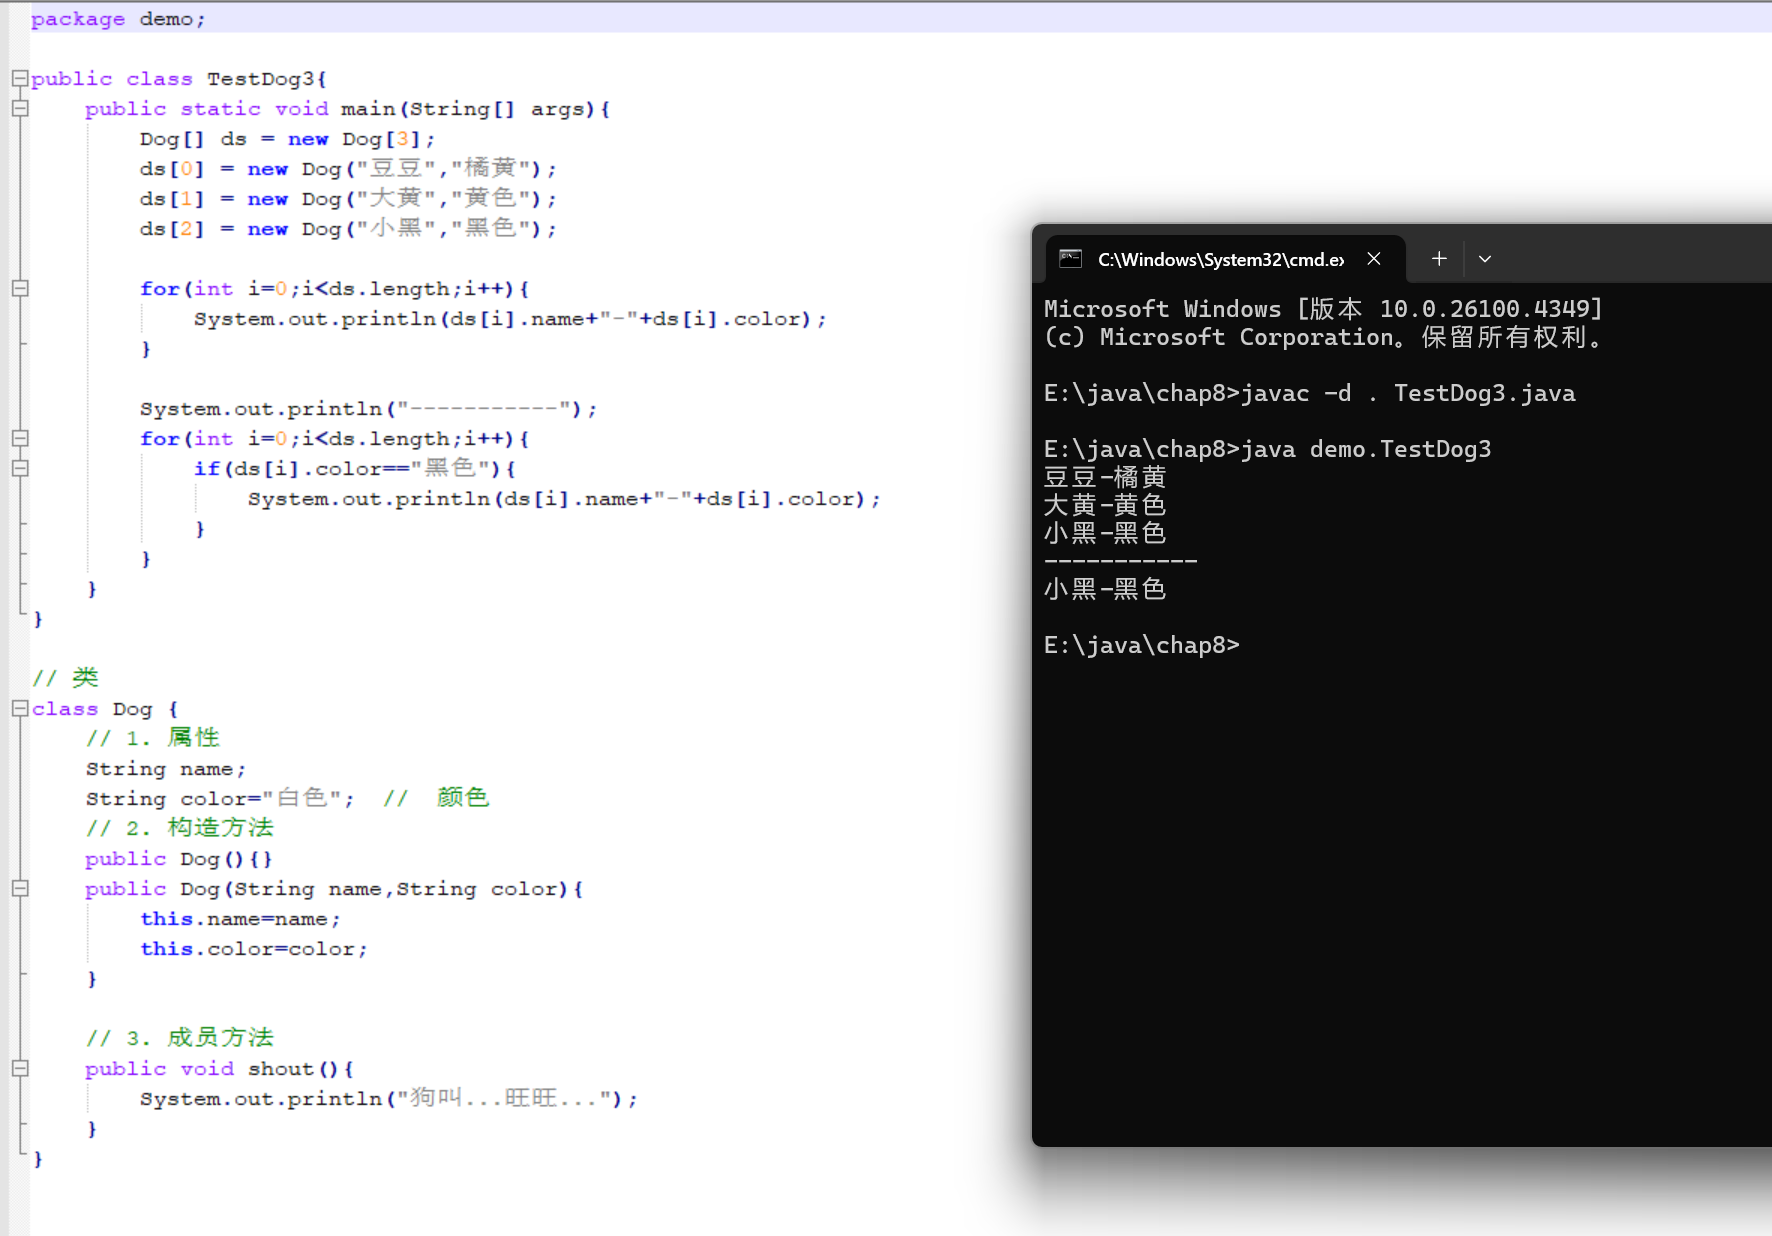Collapse the Dog constructor body
Image resolution: width=1772 pixels, height=1236 pixels.
tap(18, 888)
